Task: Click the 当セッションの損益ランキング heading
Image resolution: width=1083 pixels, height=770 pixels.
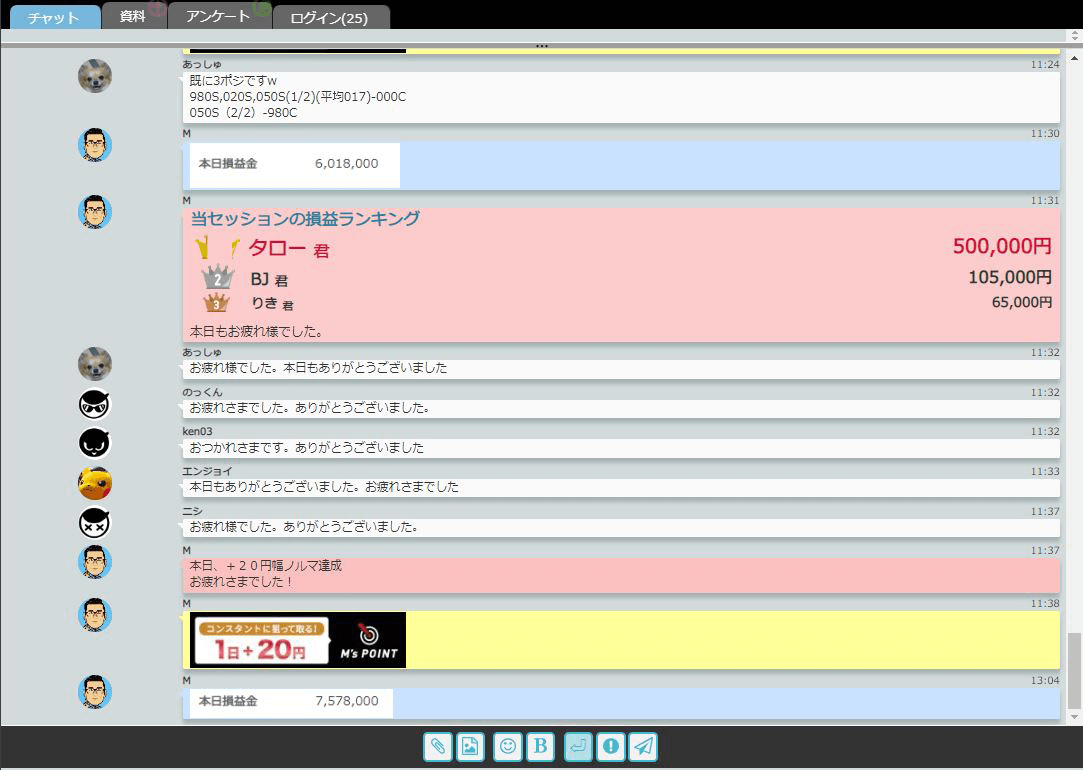Action: click(x=305, y=219)
